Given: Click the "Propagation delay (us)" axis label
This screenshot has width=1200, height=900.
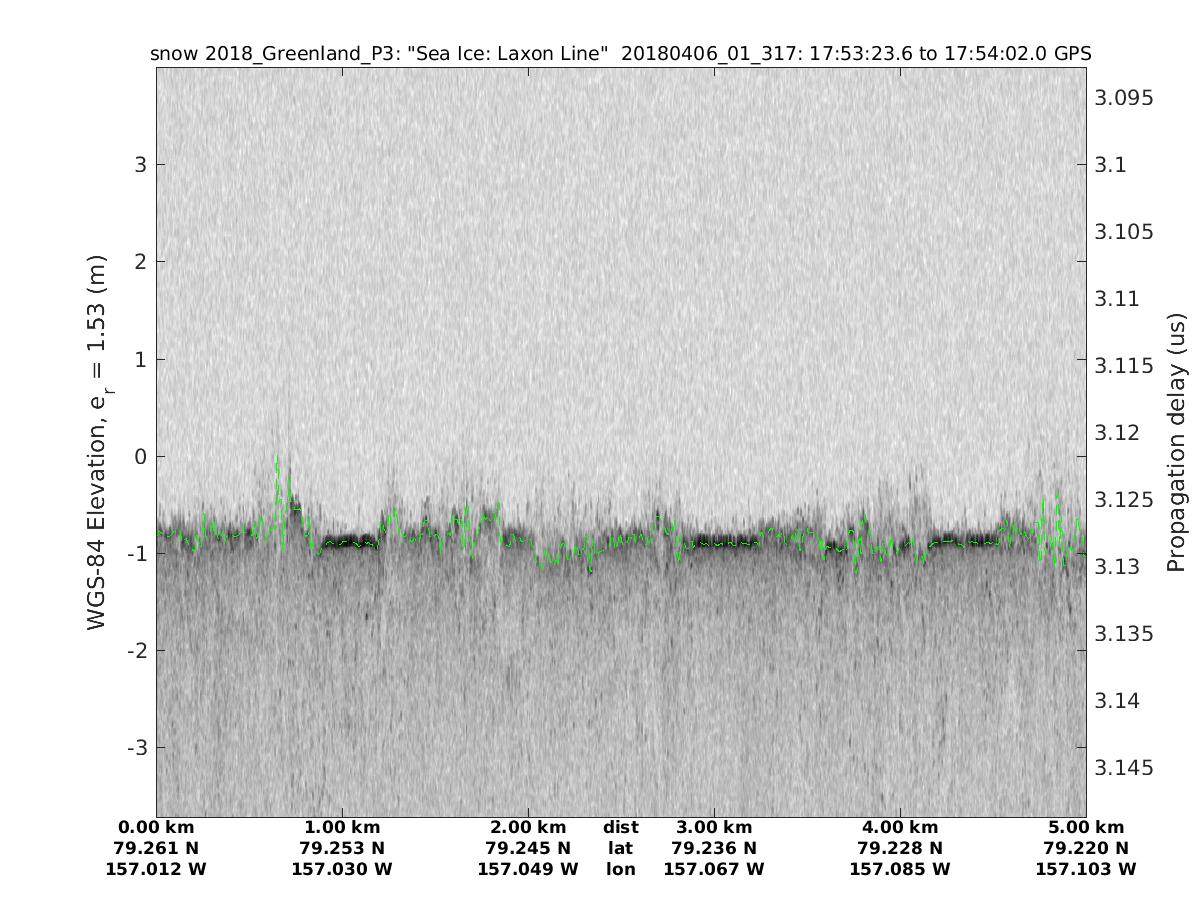Looking at the screenshot, I should click(x=1176, y=442).
